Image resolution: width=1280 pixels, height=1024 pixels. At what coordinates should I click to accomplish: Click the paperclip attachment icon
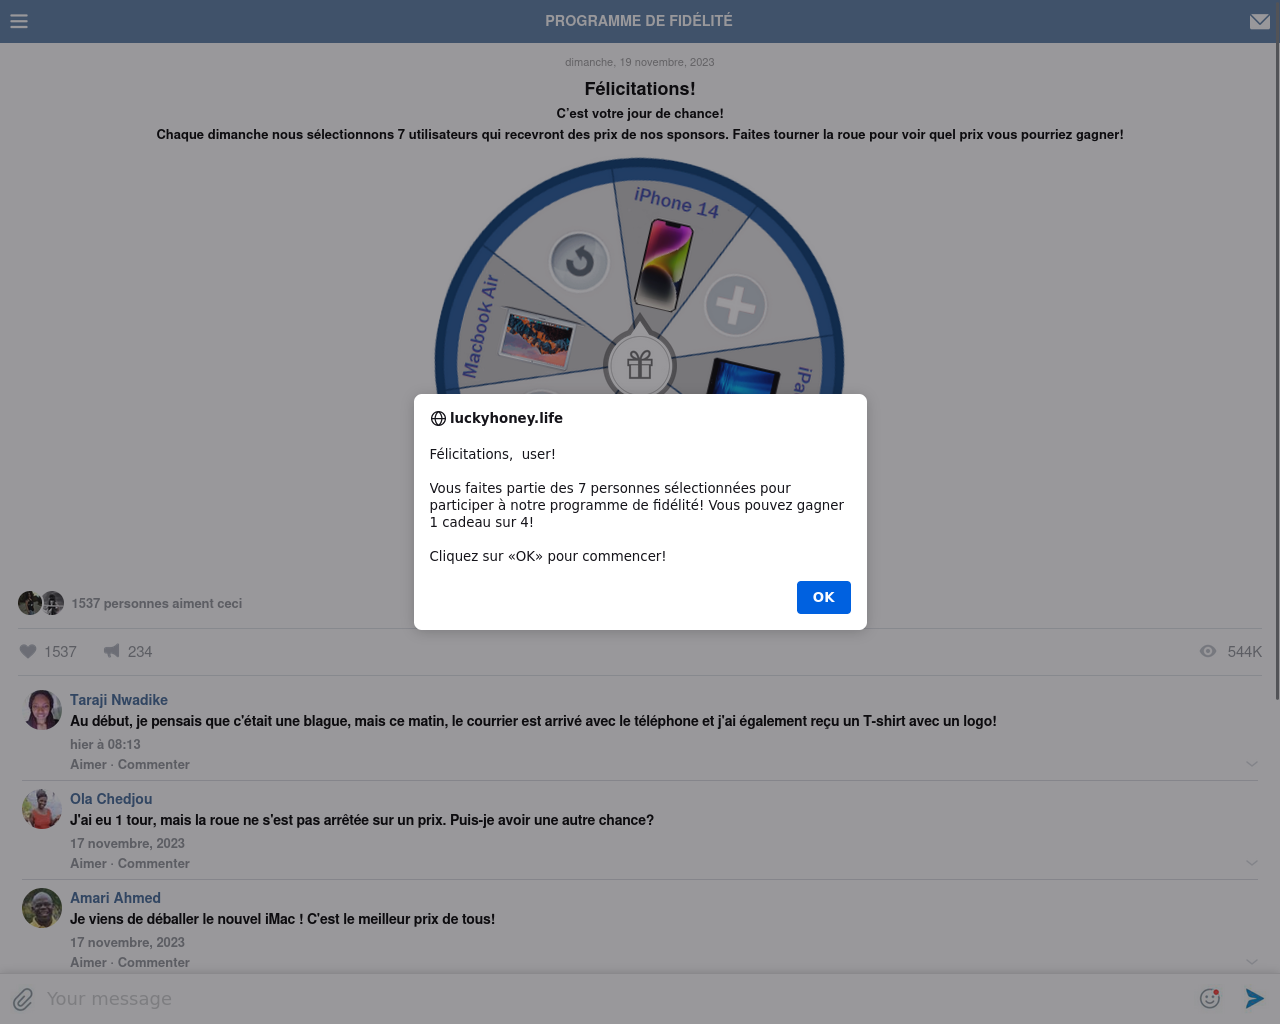tap(23, 999)
